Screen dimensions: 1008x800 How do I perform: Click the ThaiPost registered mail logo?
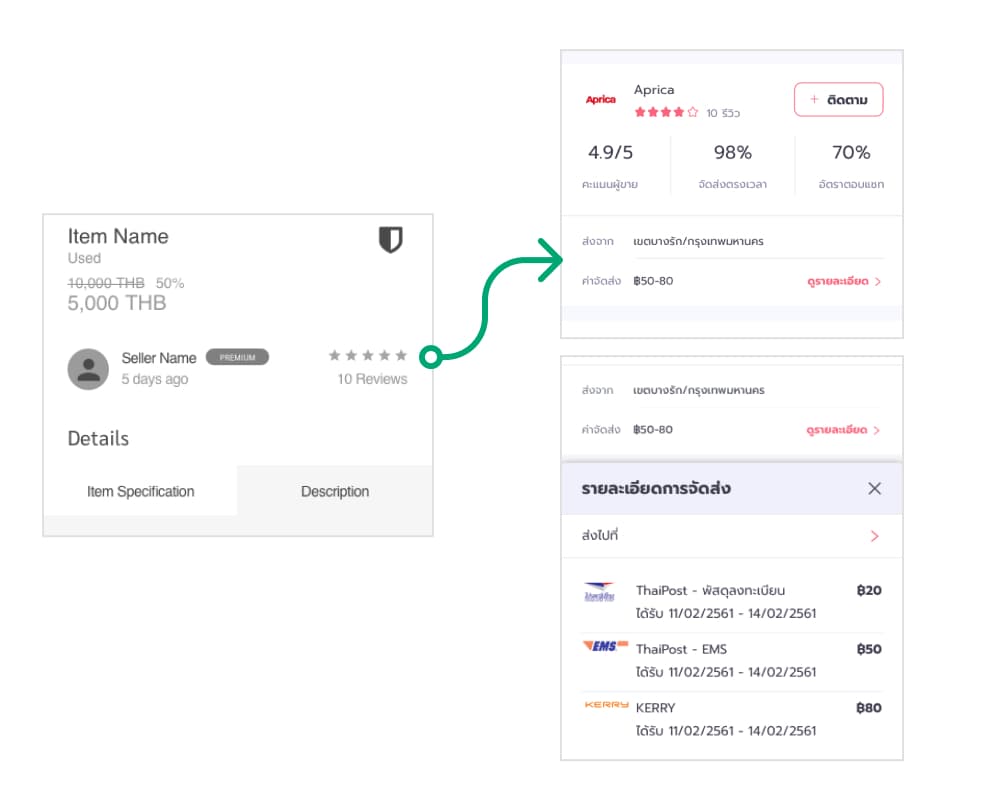pyautogui.click(x=600, y=593)
